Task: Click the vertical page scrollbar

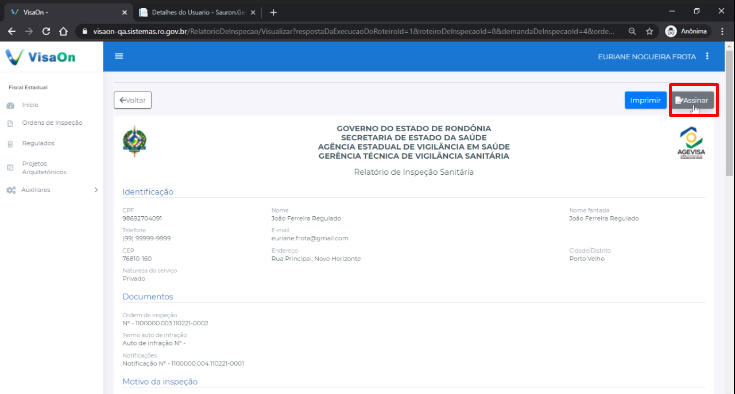Action: [x=729, y=112]
